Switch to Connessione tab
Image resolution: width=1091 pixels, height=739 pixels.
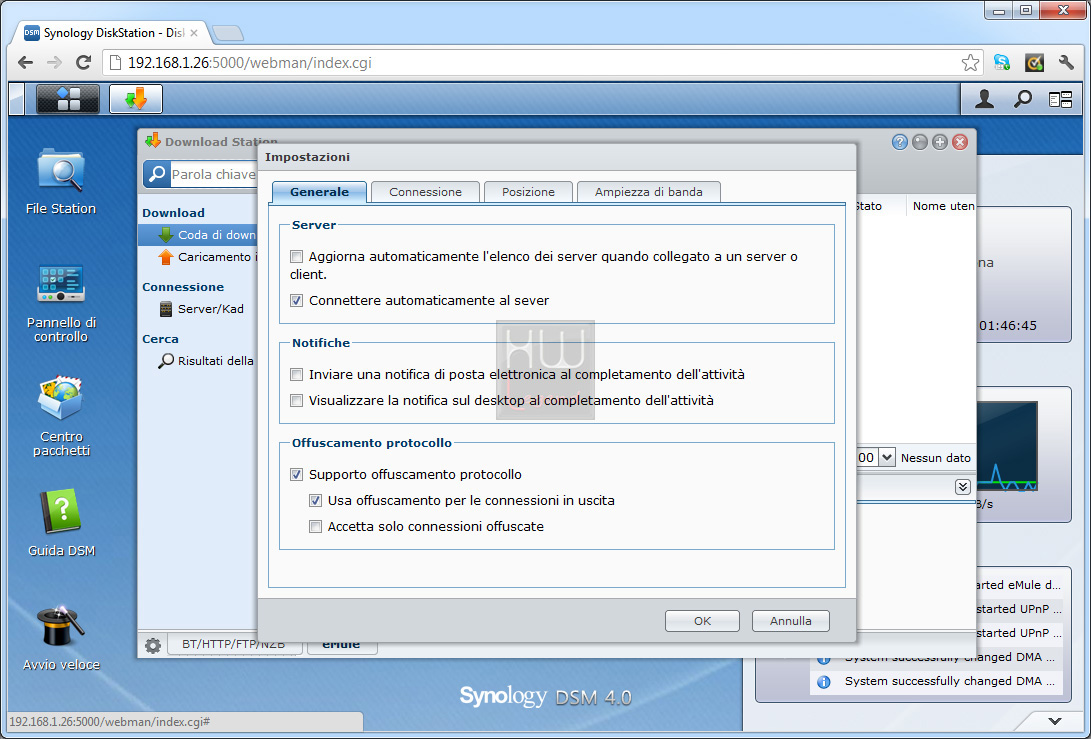click(x=425, y=192)
